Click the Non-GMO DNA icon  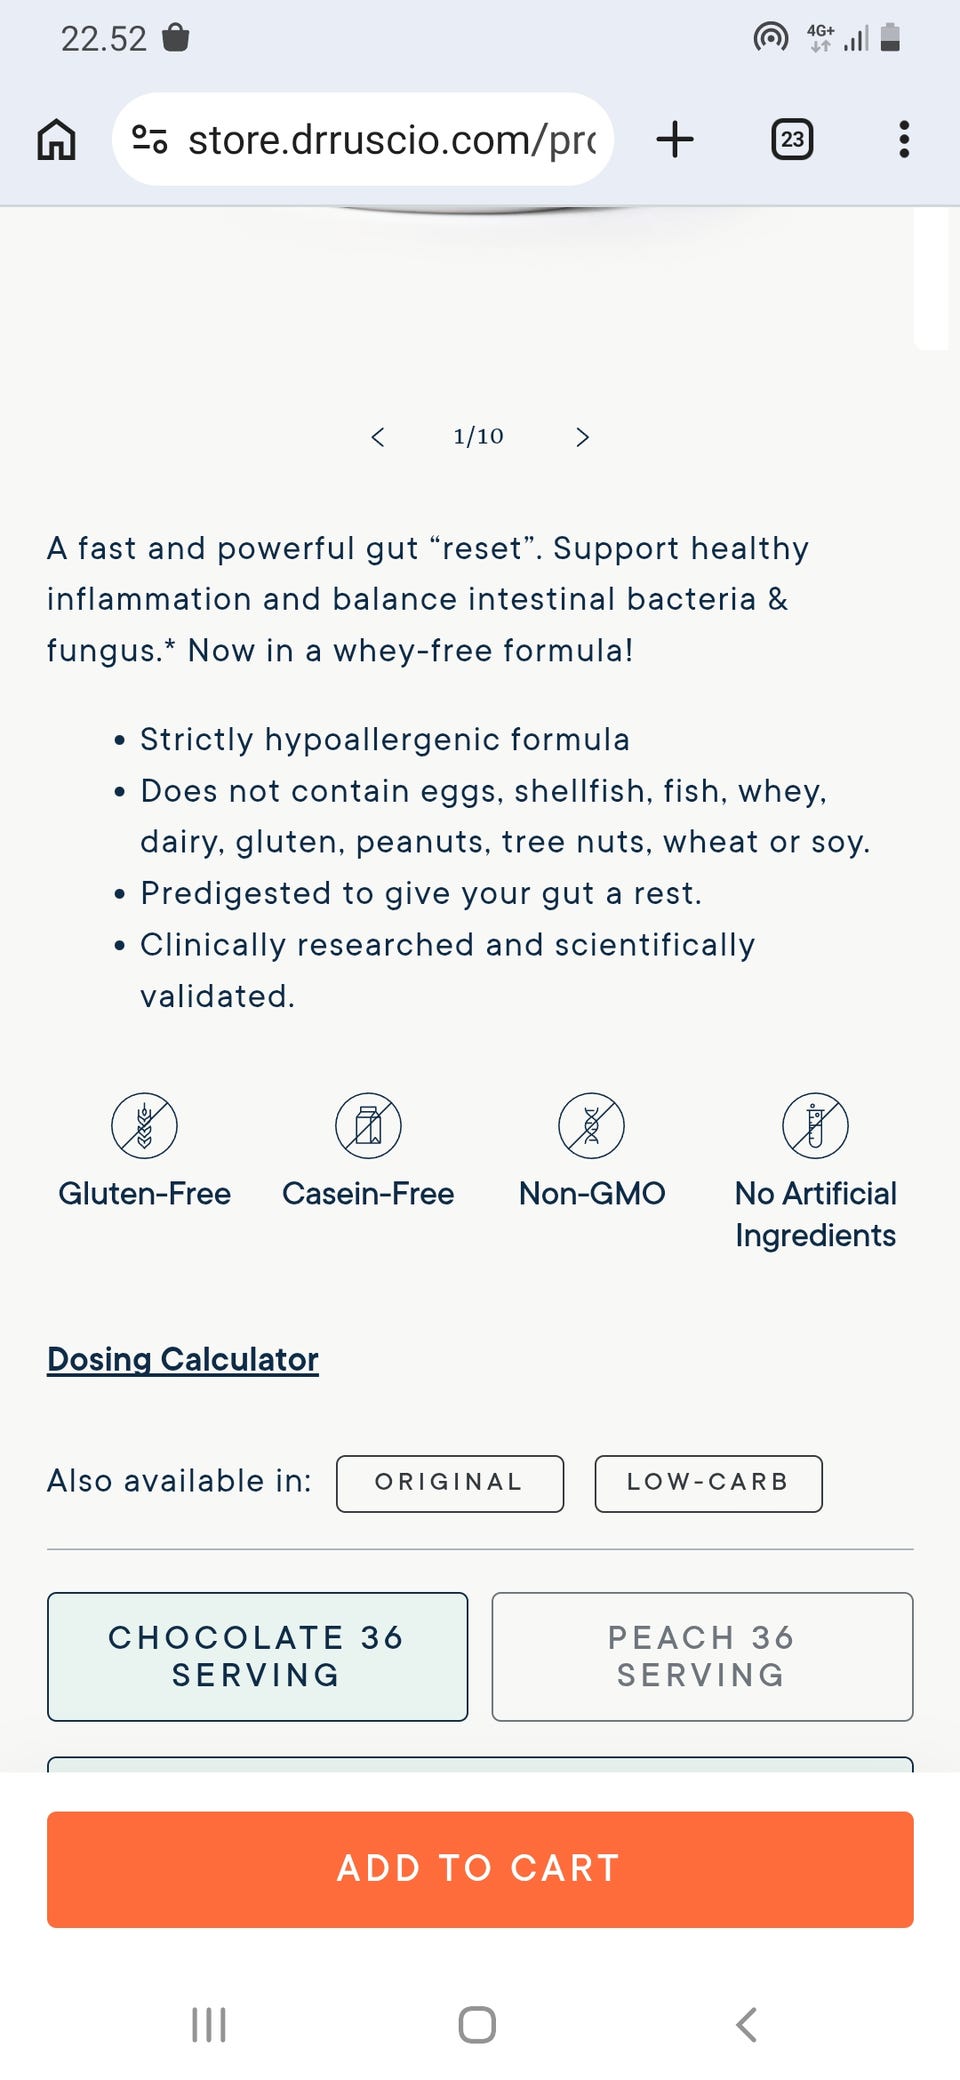[592, 1125]
